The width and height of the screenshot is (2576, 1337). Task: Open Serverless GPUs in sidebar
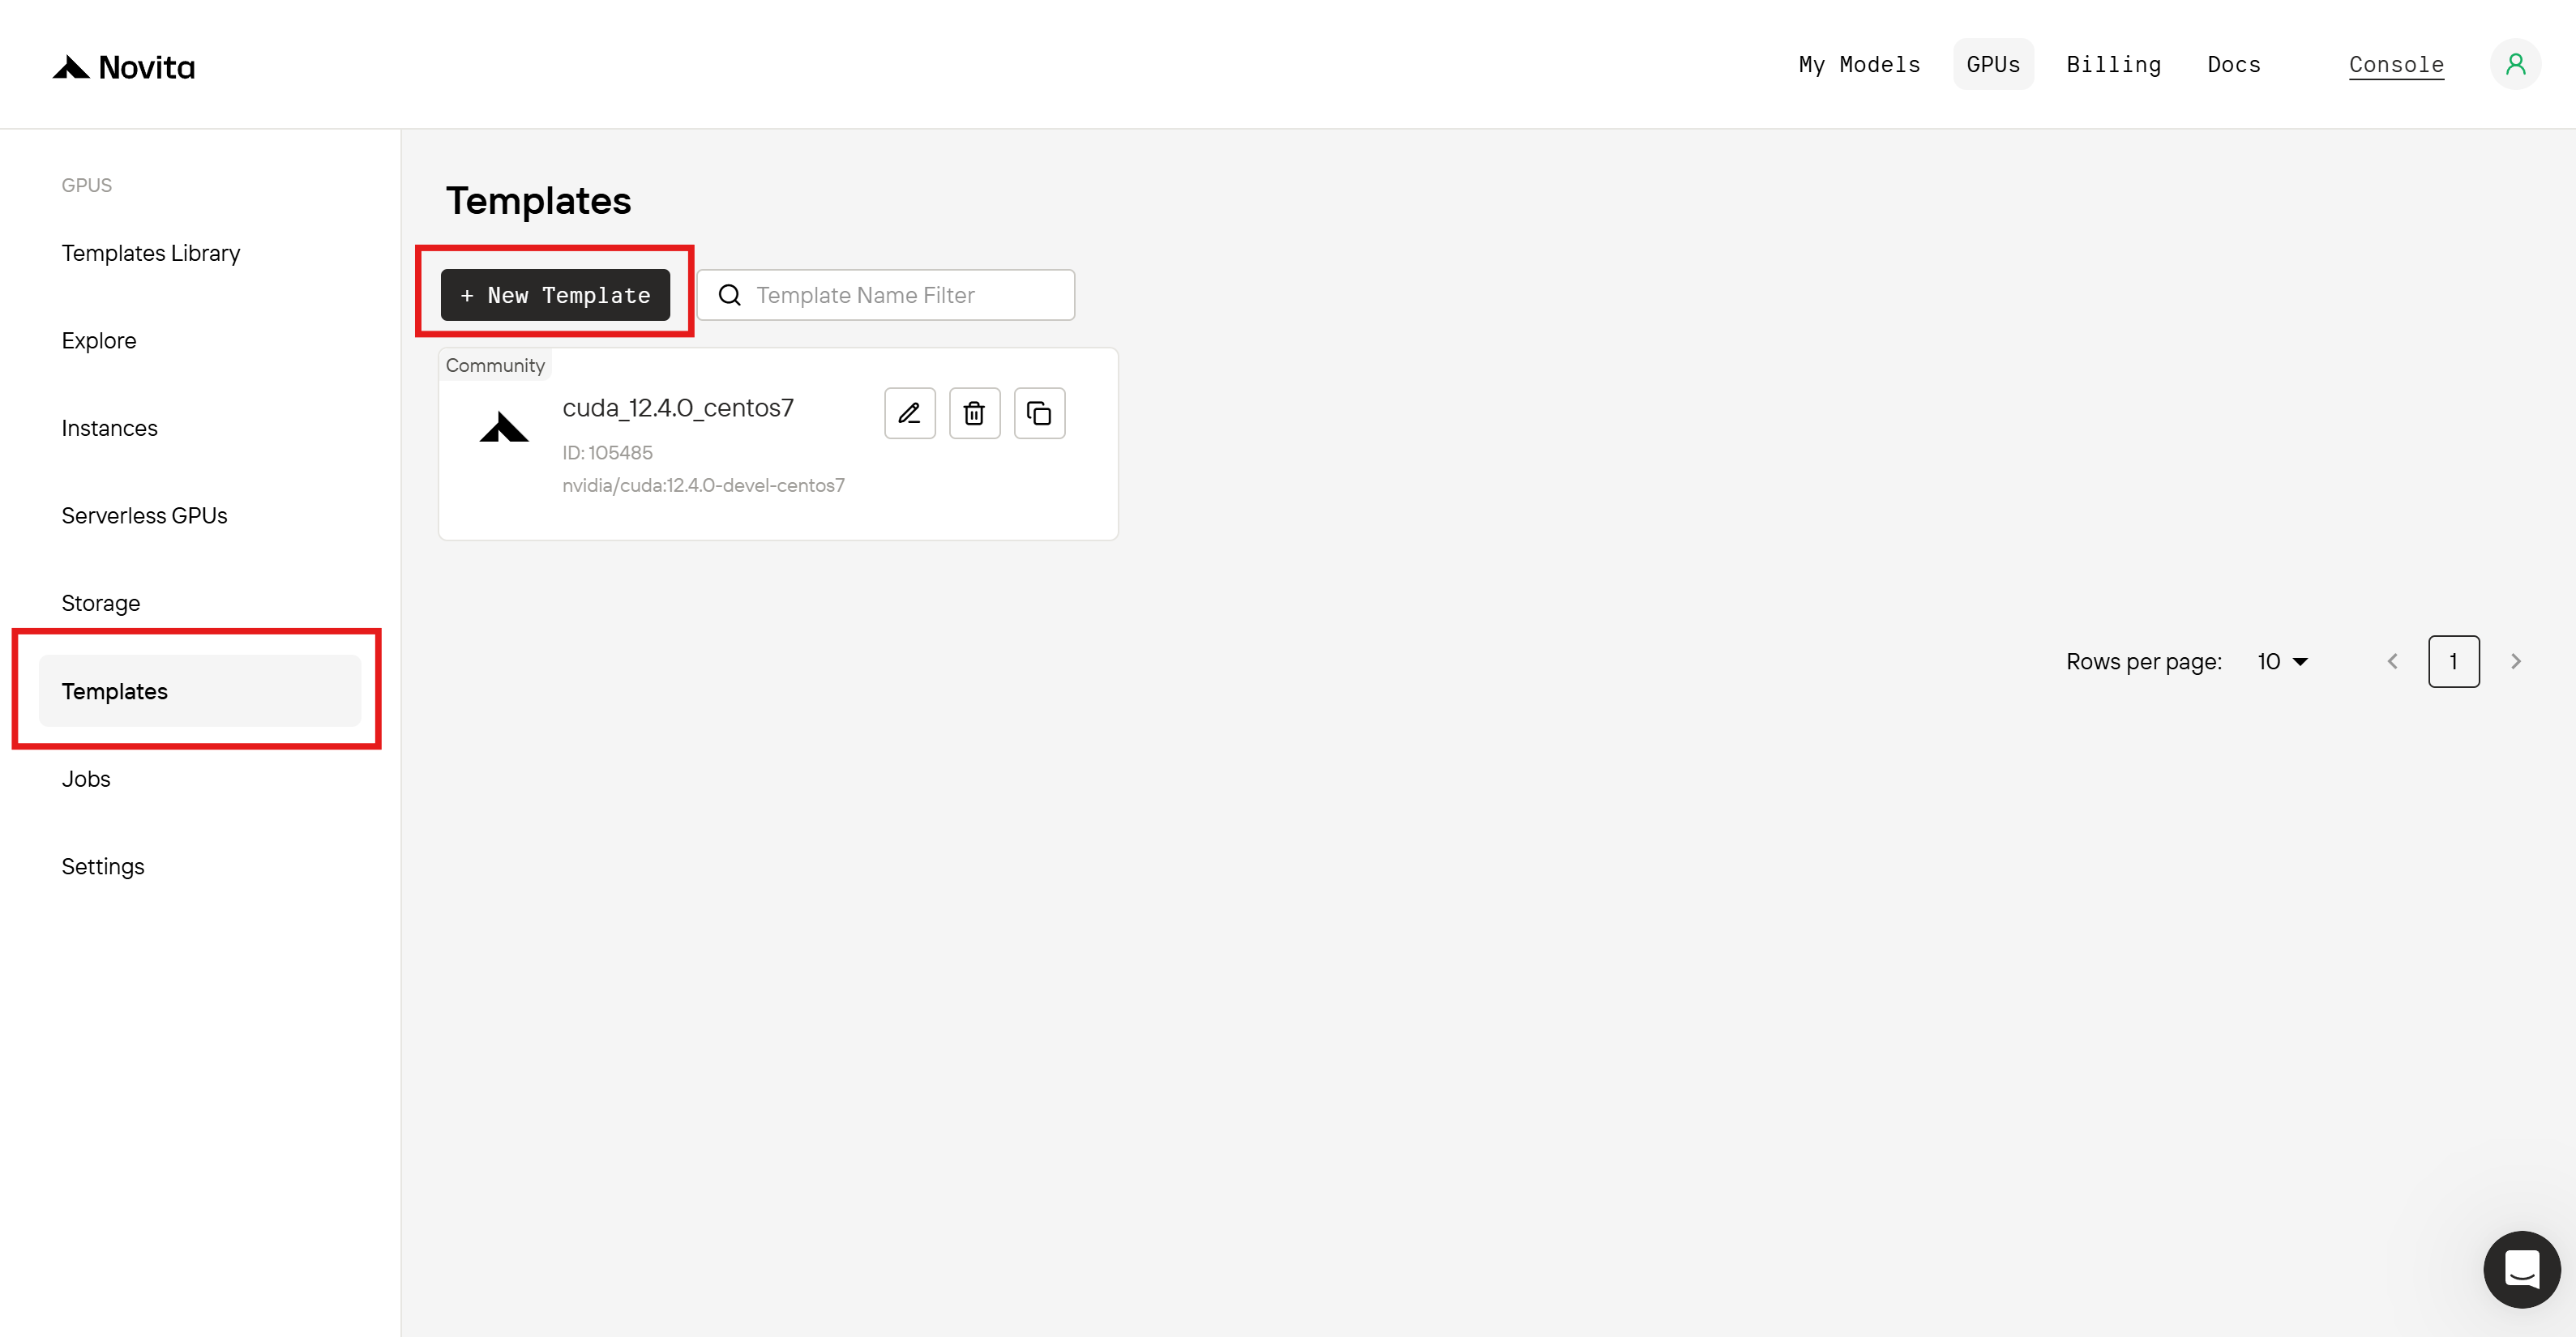click(144, 516)
